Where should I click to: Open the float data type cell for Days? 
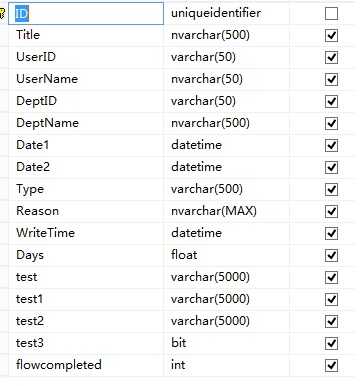pyautogui.click(x=226, y=255)
